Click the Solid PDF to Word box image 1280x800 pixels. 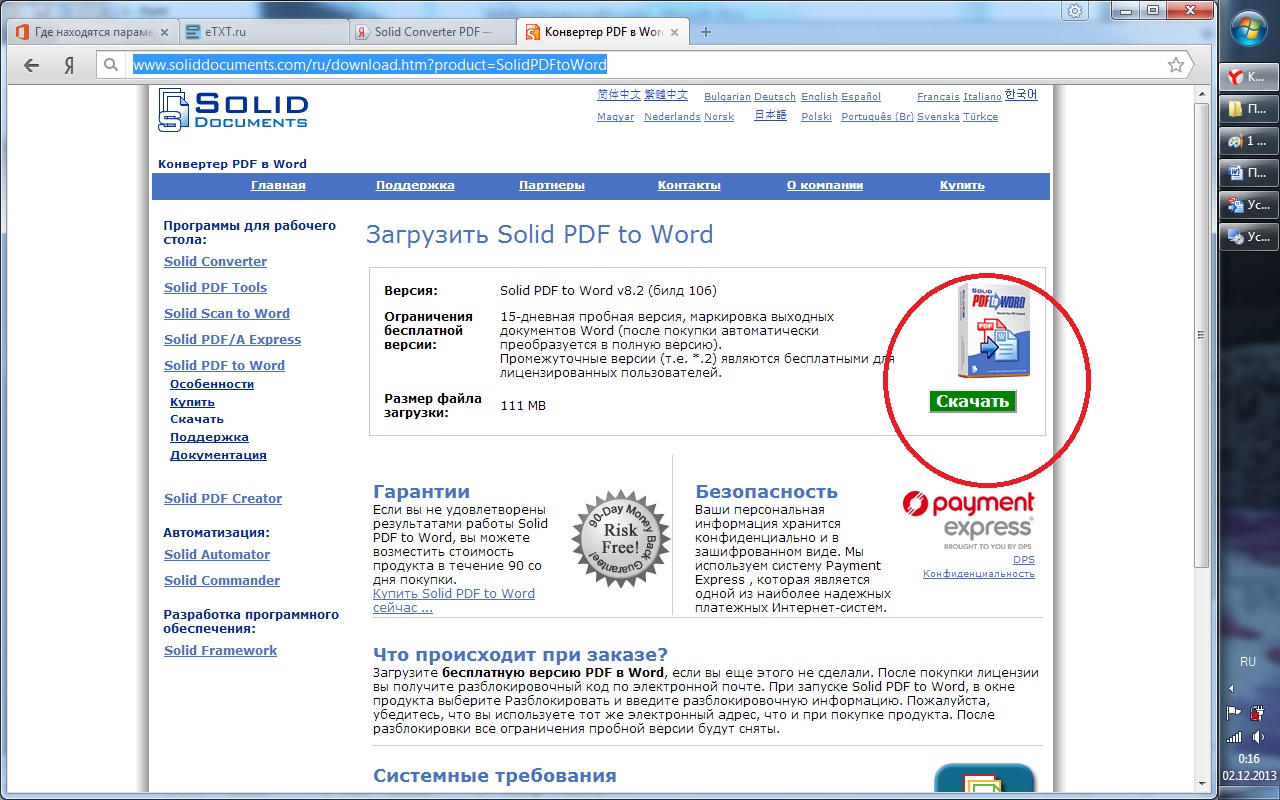click(x=992, y=331)
